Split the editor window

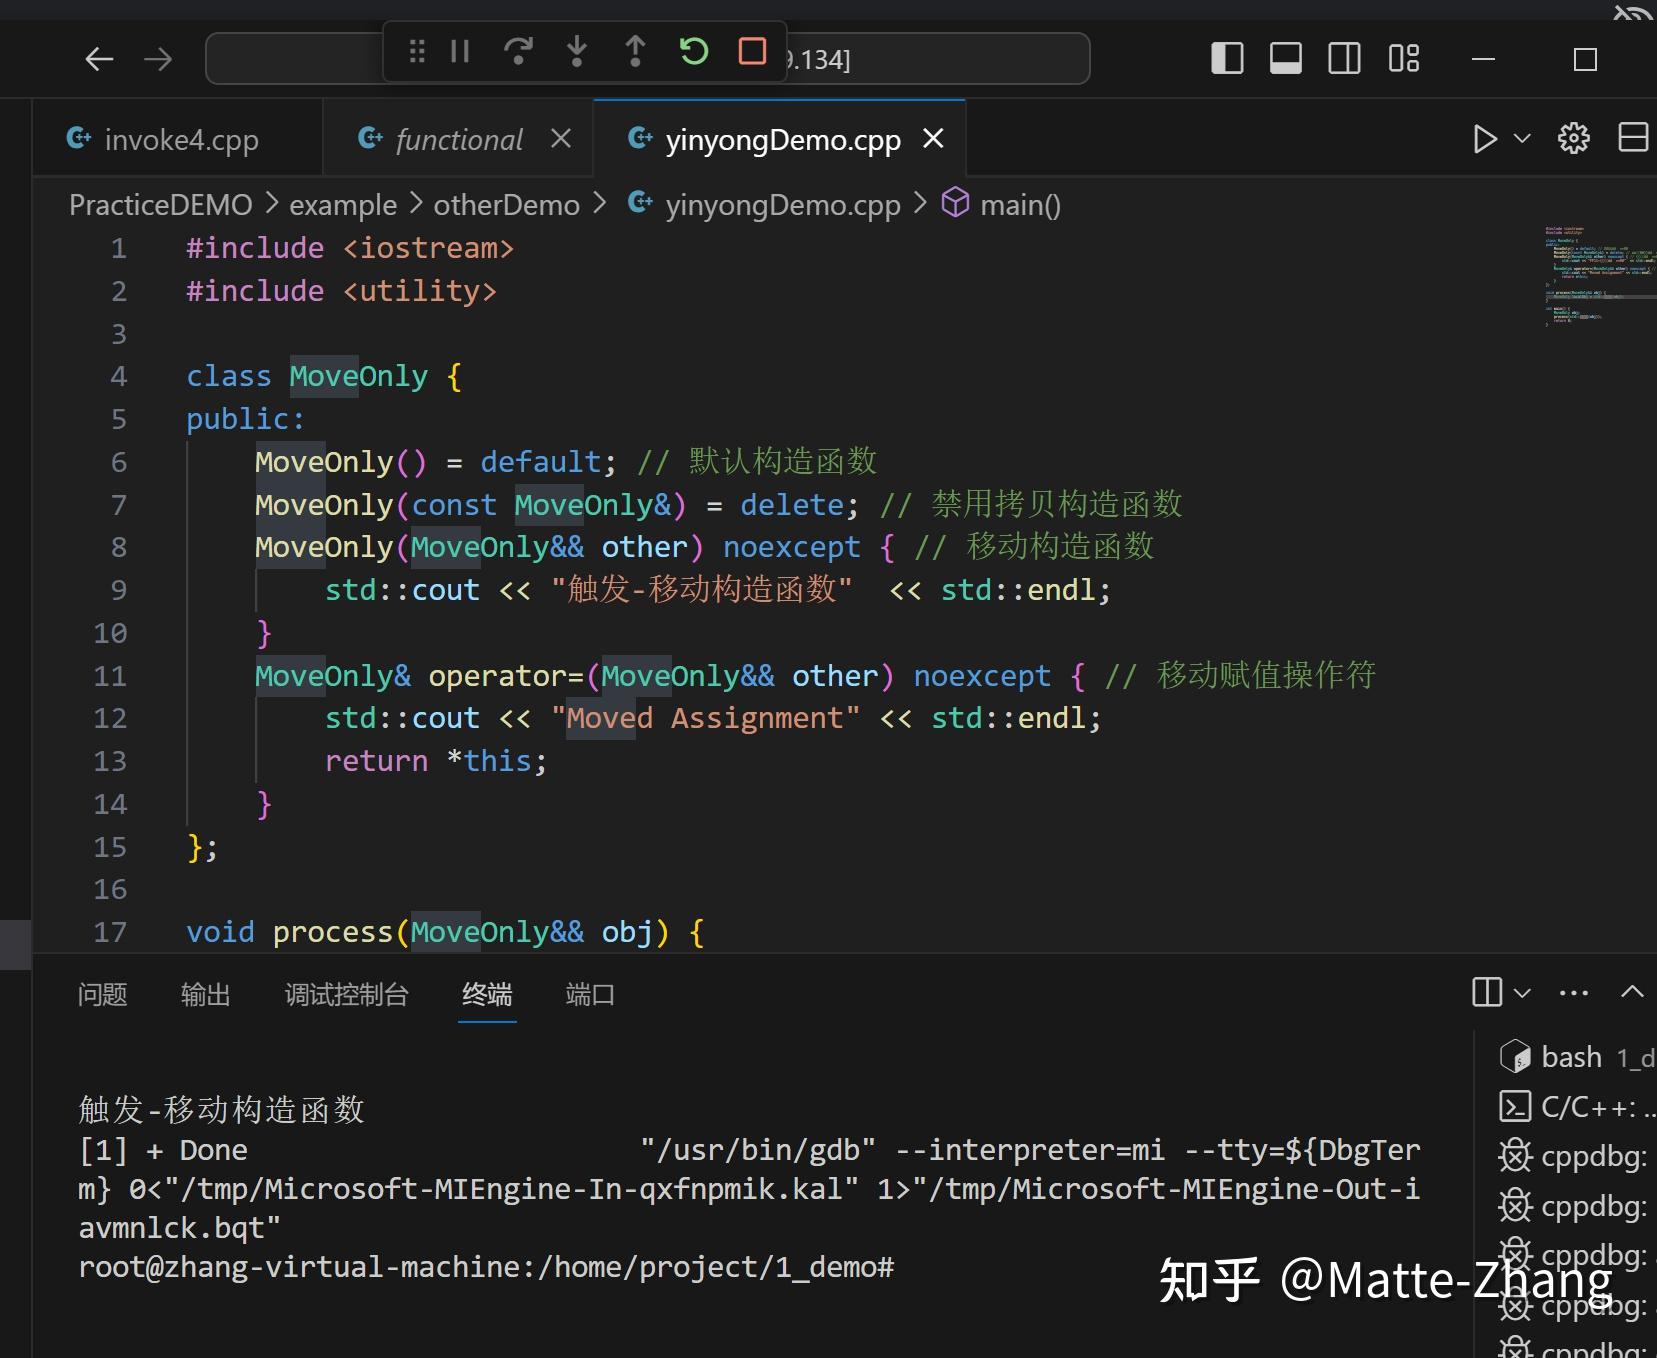[1634, 138]
